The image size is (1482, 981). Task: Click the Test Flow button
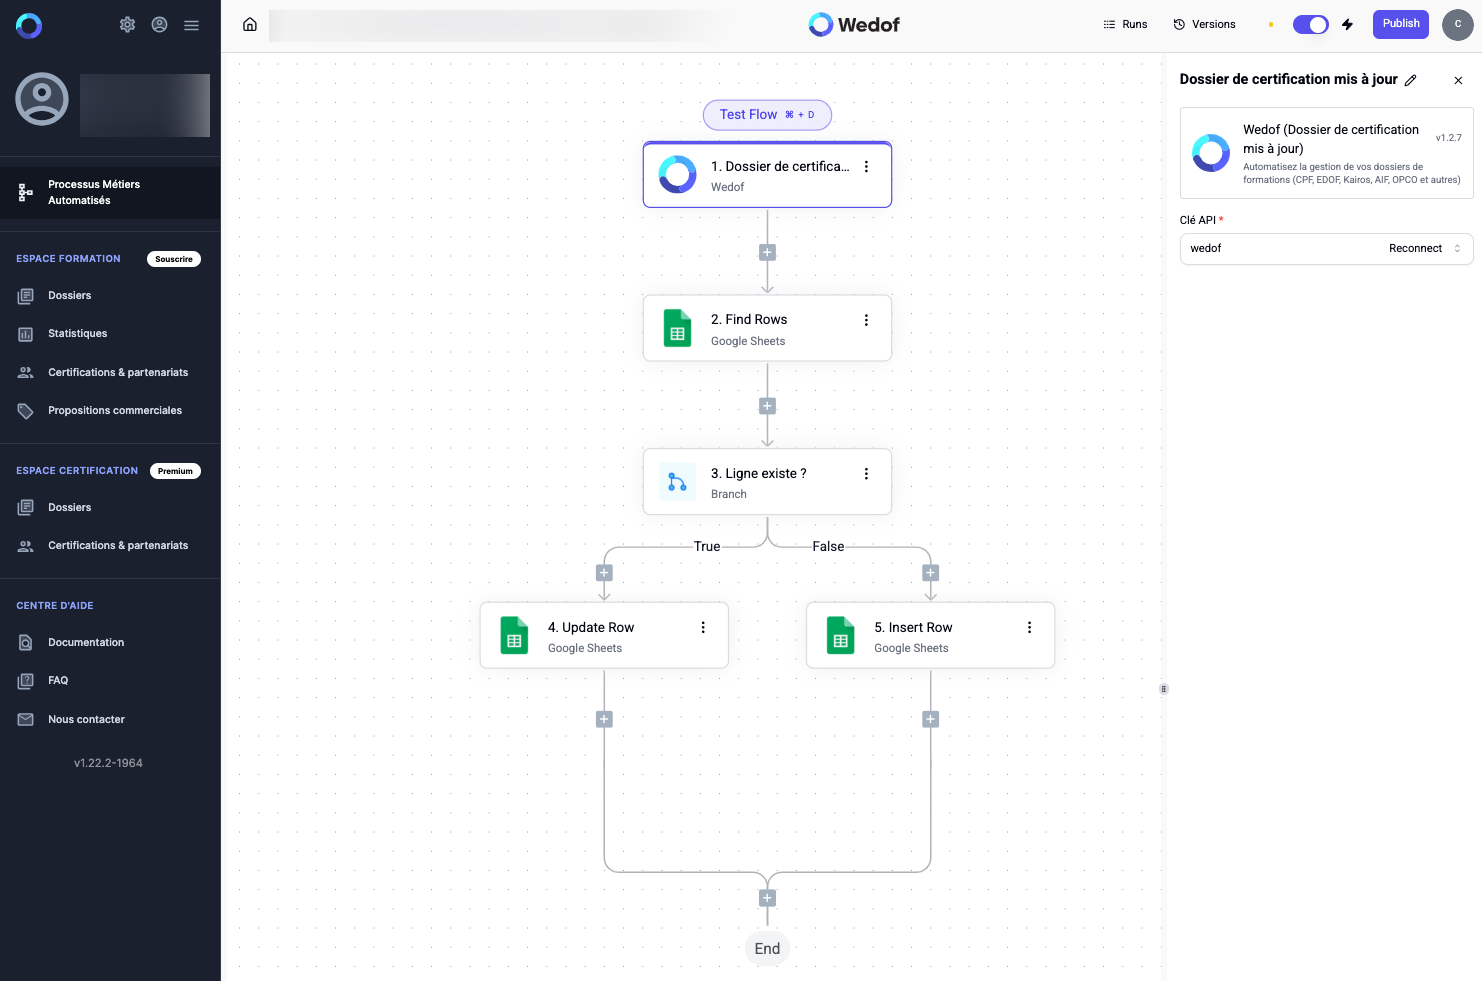766,115
